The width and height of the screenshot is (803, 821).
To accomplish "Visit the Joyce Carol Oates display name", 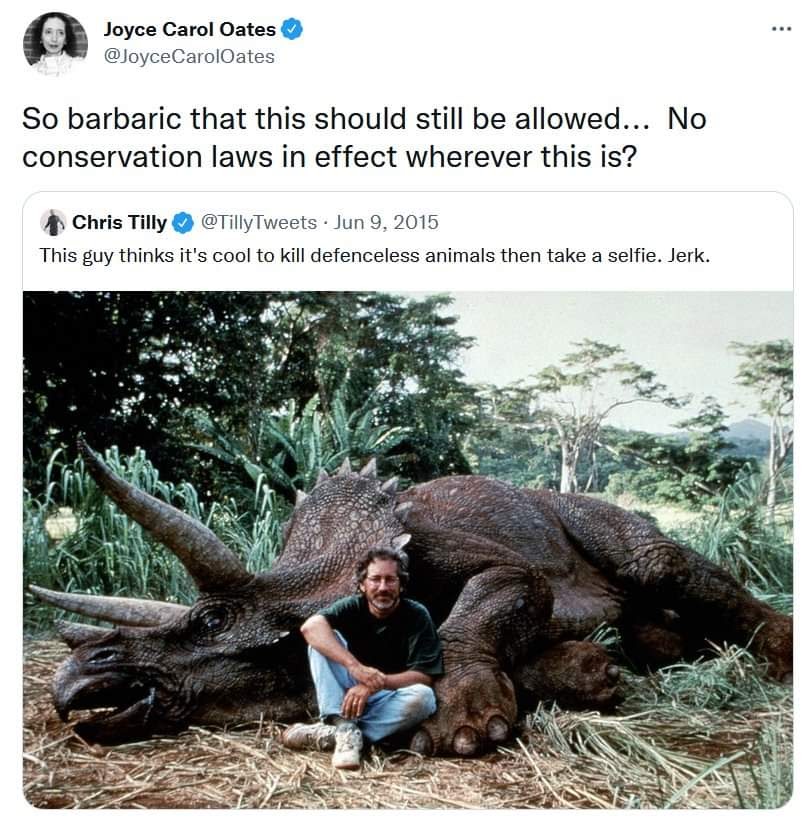I will coord(189,29).
